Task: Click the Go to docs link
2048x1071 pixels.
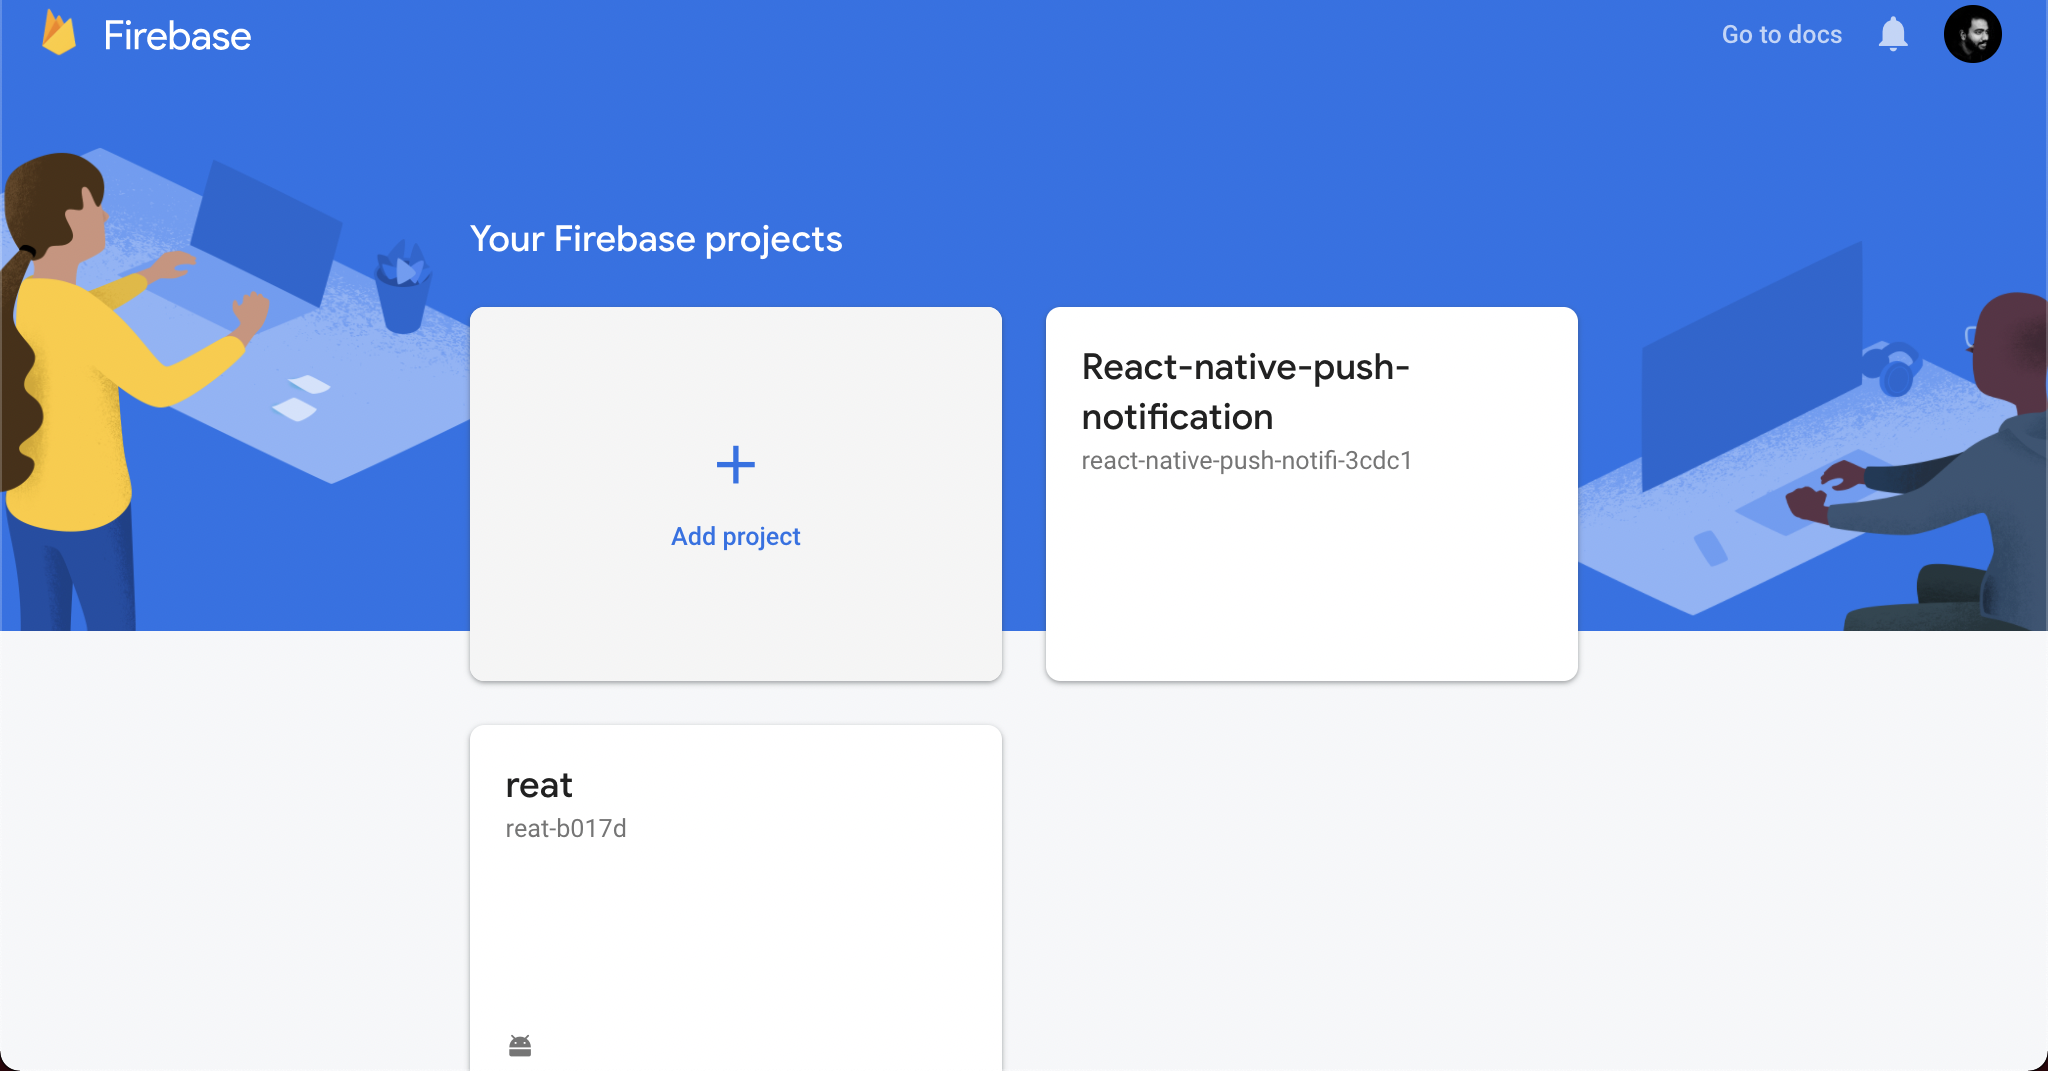Action: click(1781, 35)
